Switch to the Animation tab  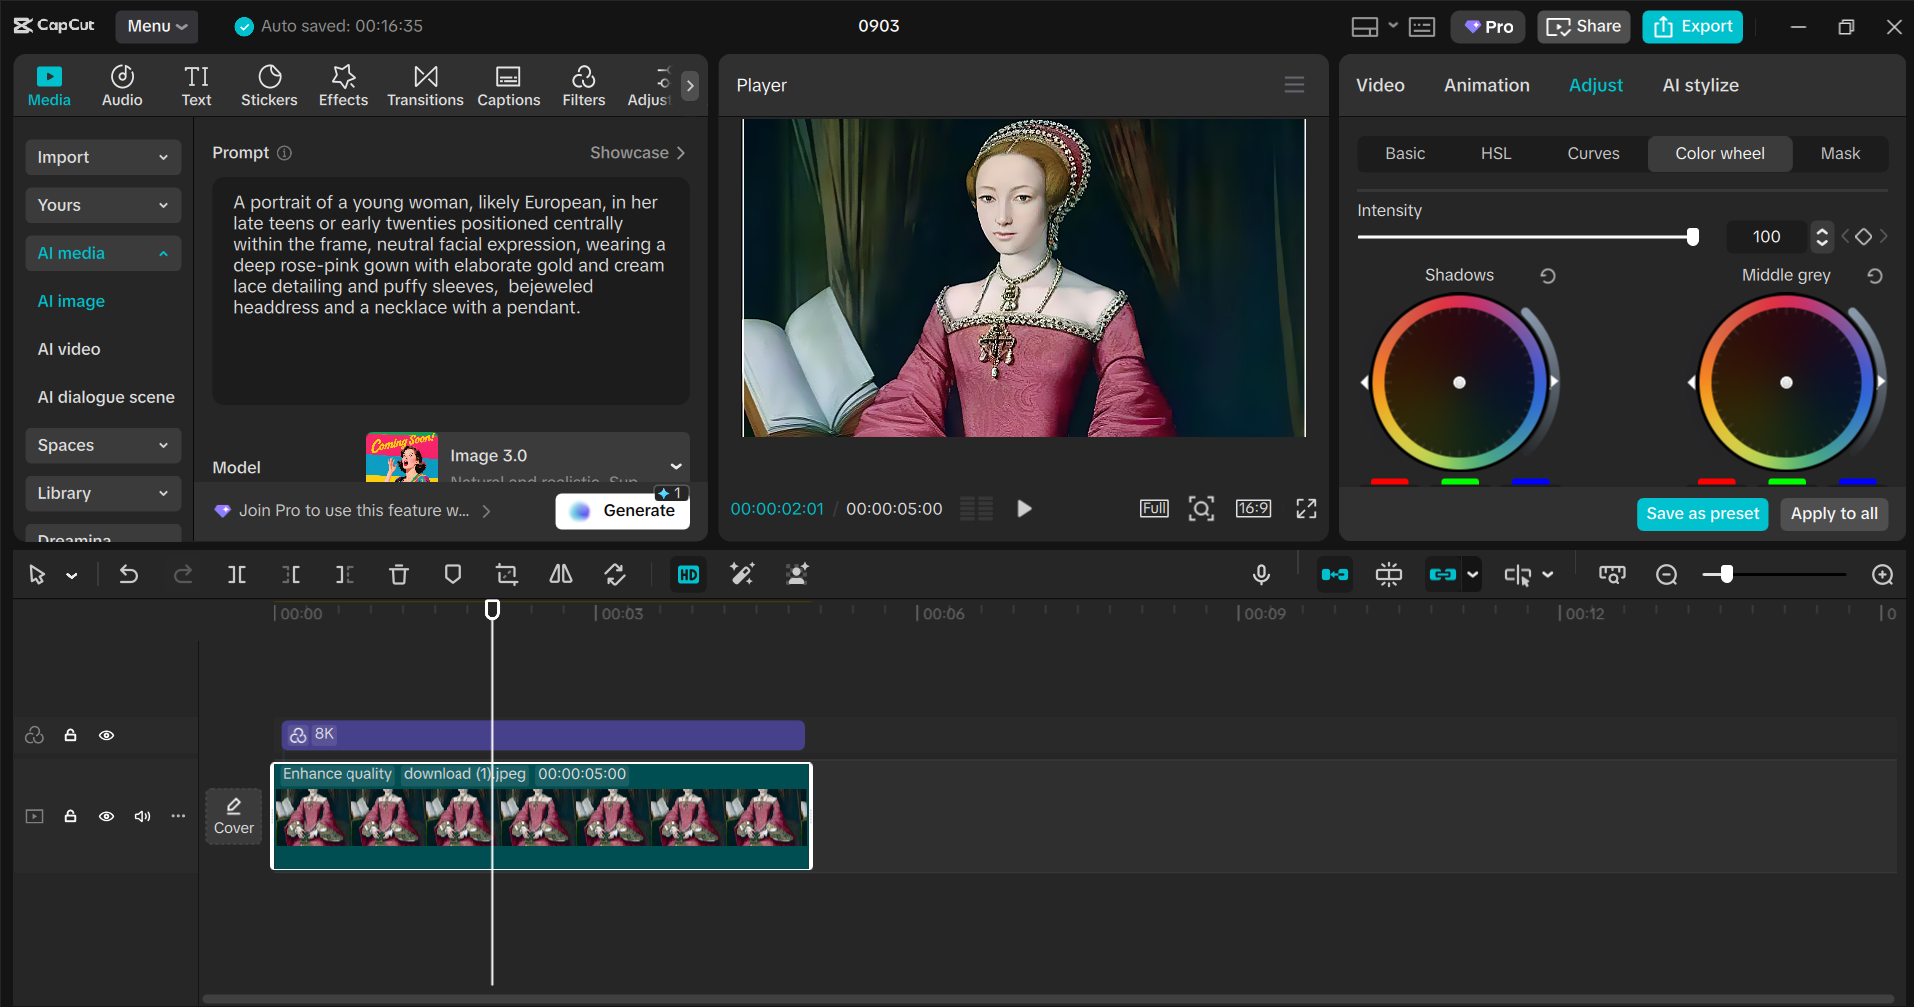[x=1486, y=85]
